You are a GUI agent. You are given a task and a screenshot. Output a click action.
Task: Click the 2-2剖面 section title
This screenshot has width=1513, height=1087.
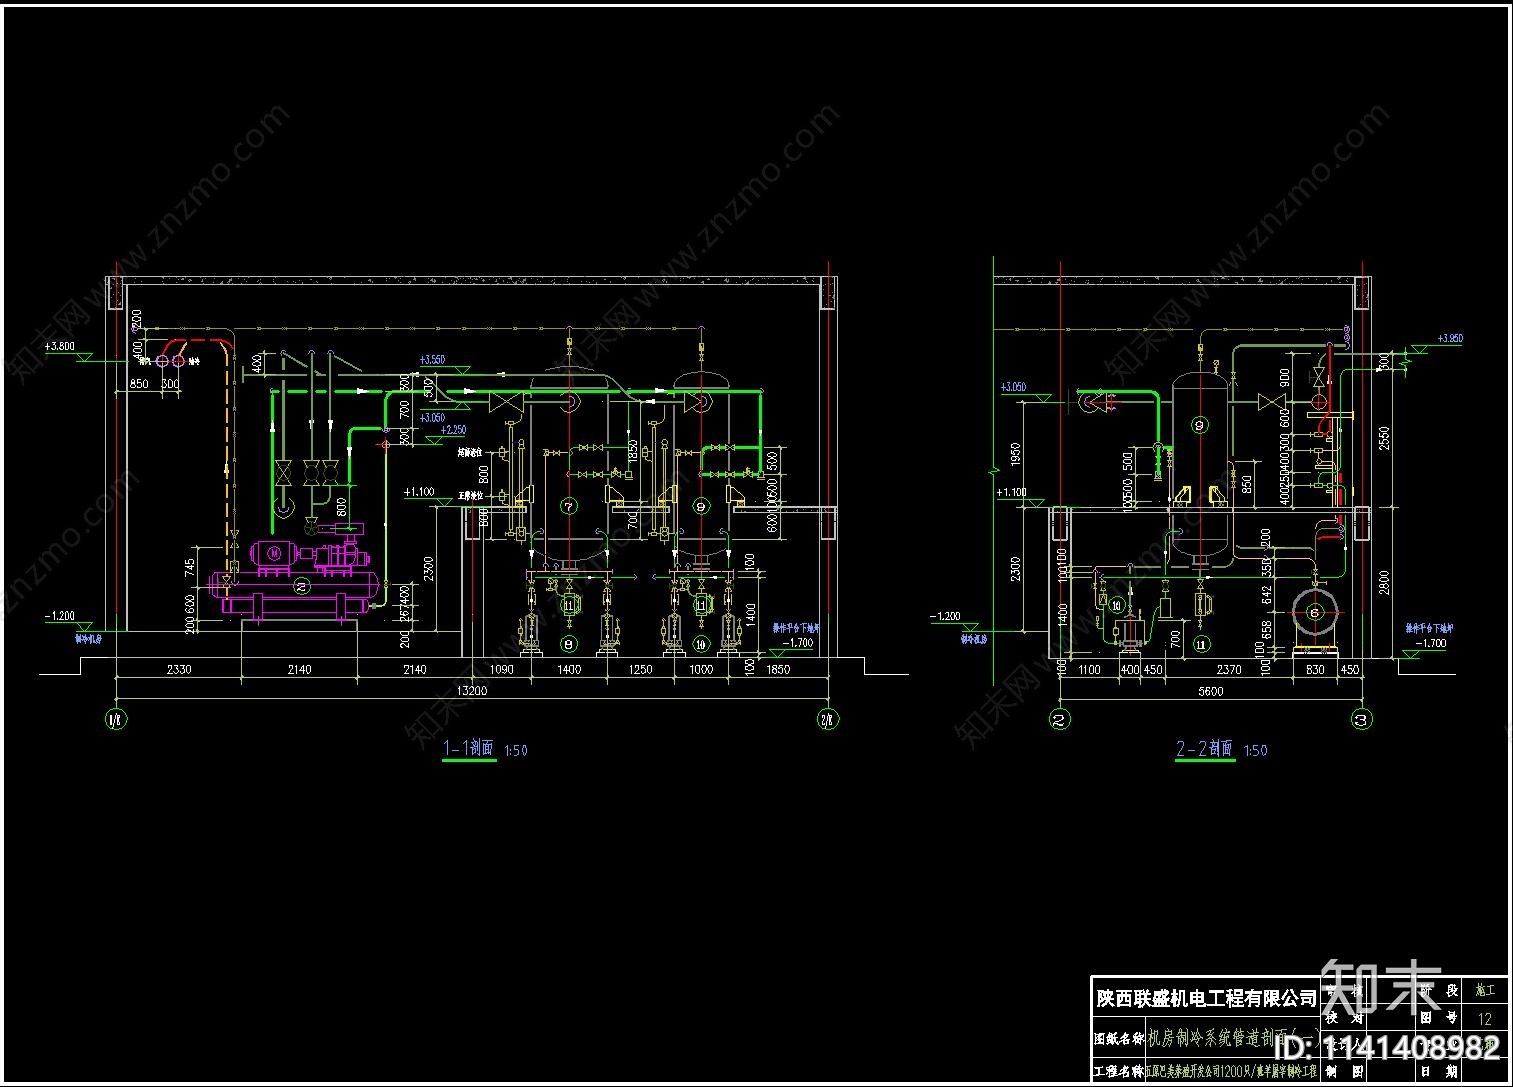1205,749
